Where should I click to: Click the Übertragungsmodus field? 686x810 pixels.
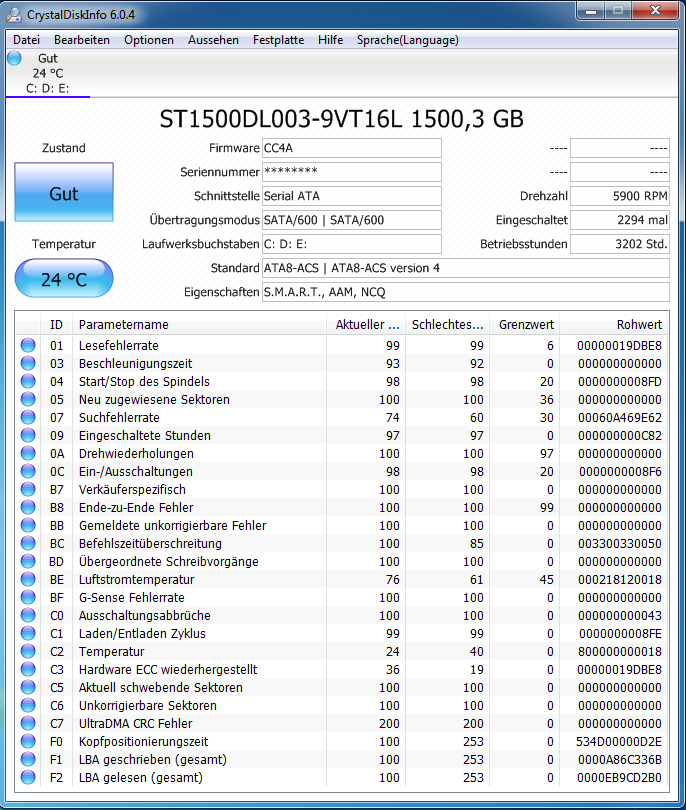coord(352,220)
